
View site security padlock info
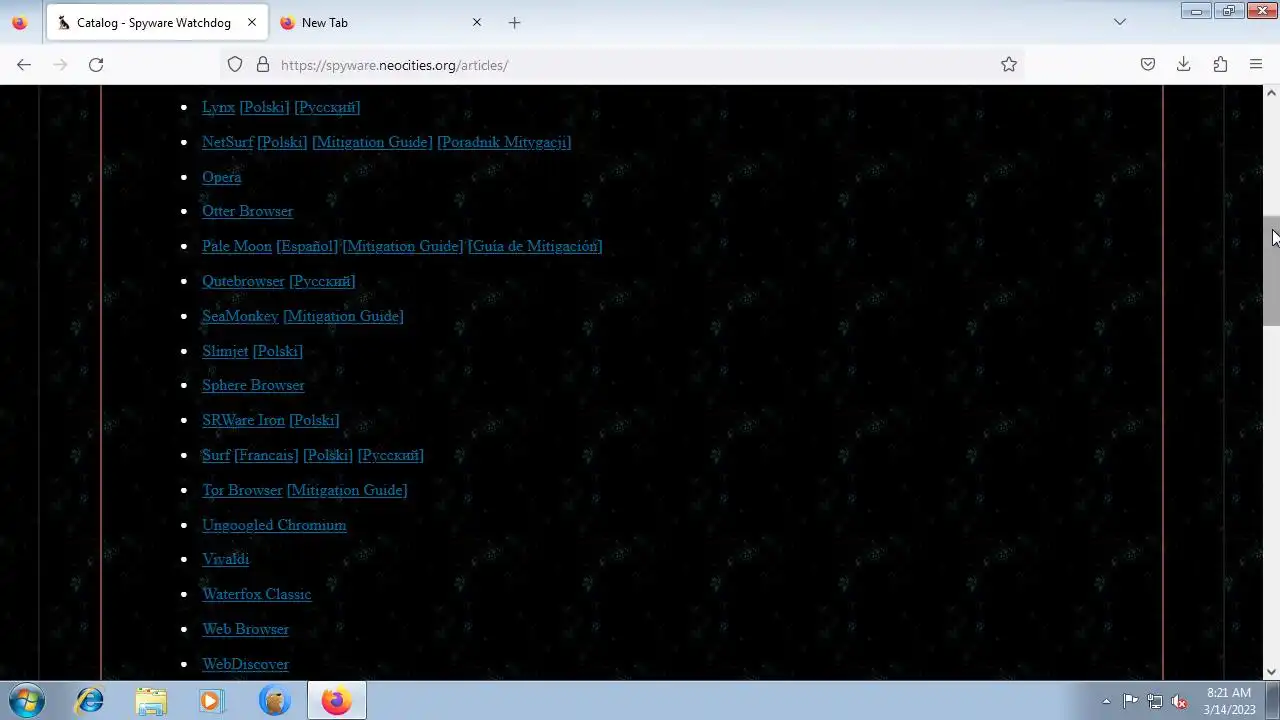pos(263,64)
